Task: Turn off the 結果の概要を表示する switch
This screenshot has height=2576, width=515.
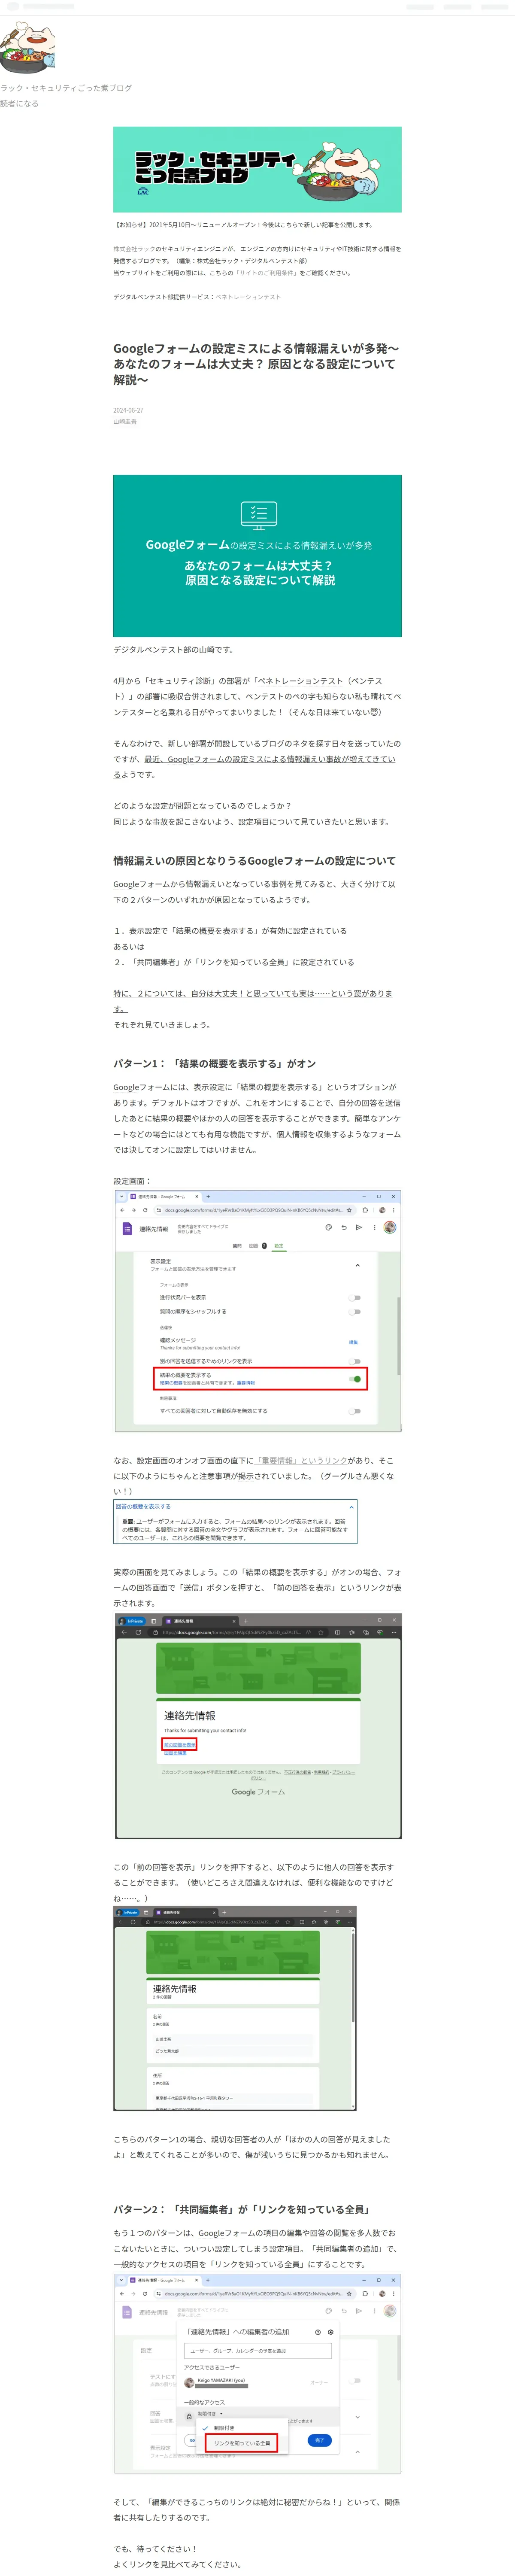Action: point(355,1379)
